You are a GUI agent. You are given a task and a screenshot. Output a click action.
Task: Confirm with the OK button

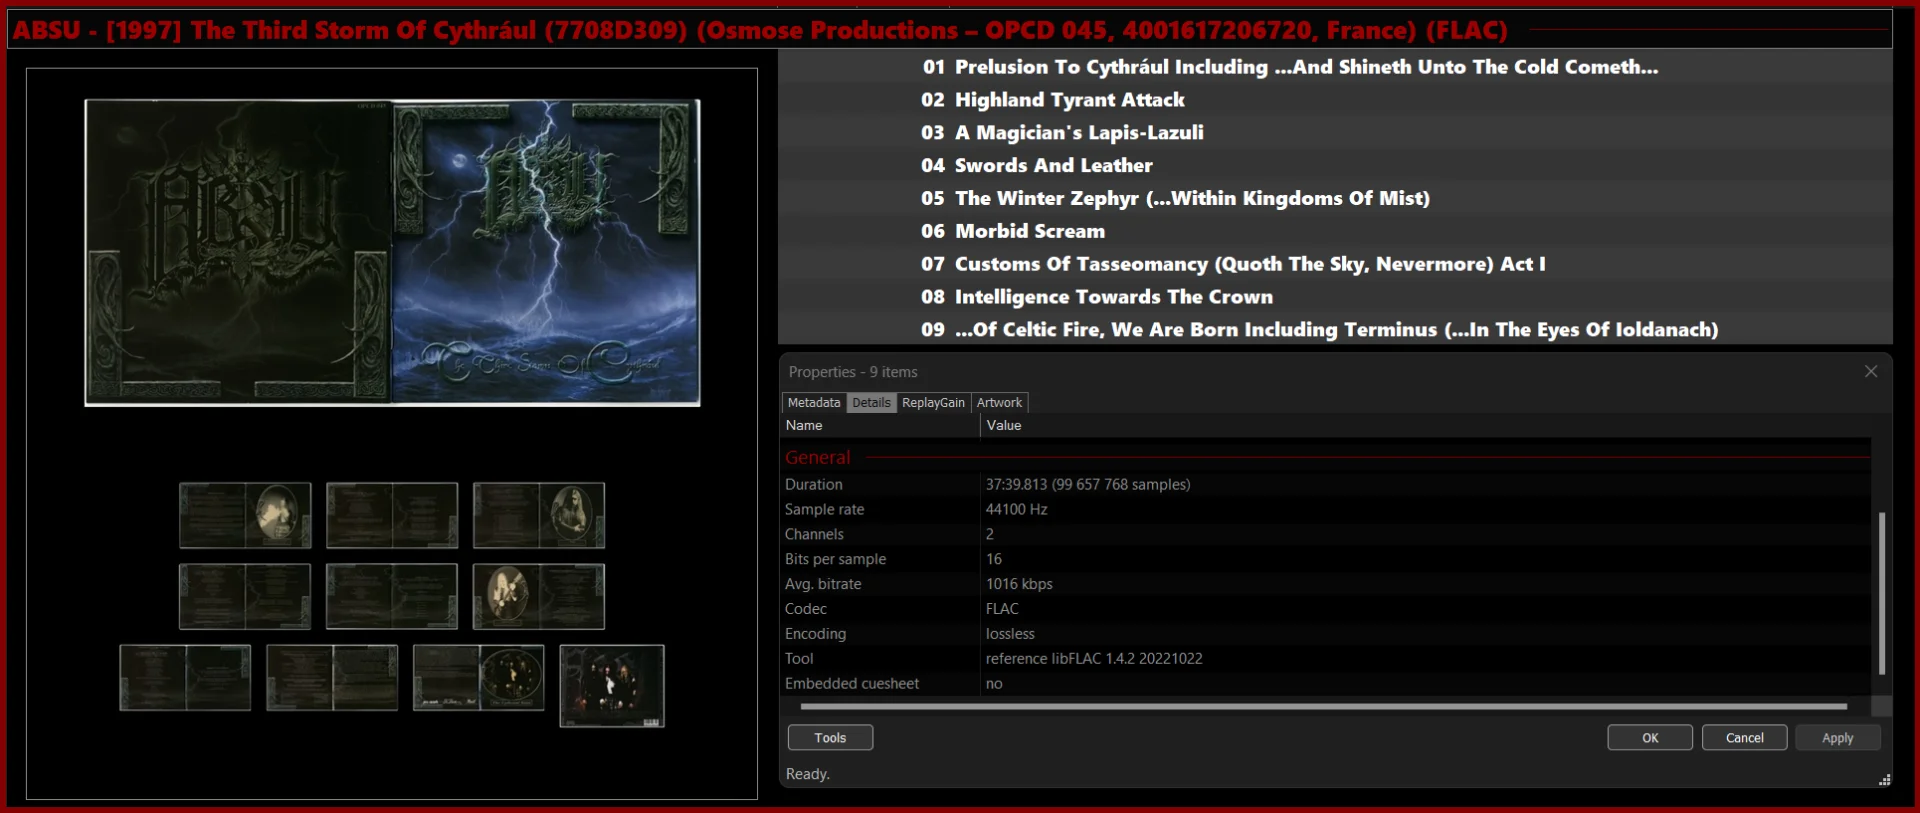1650,737
